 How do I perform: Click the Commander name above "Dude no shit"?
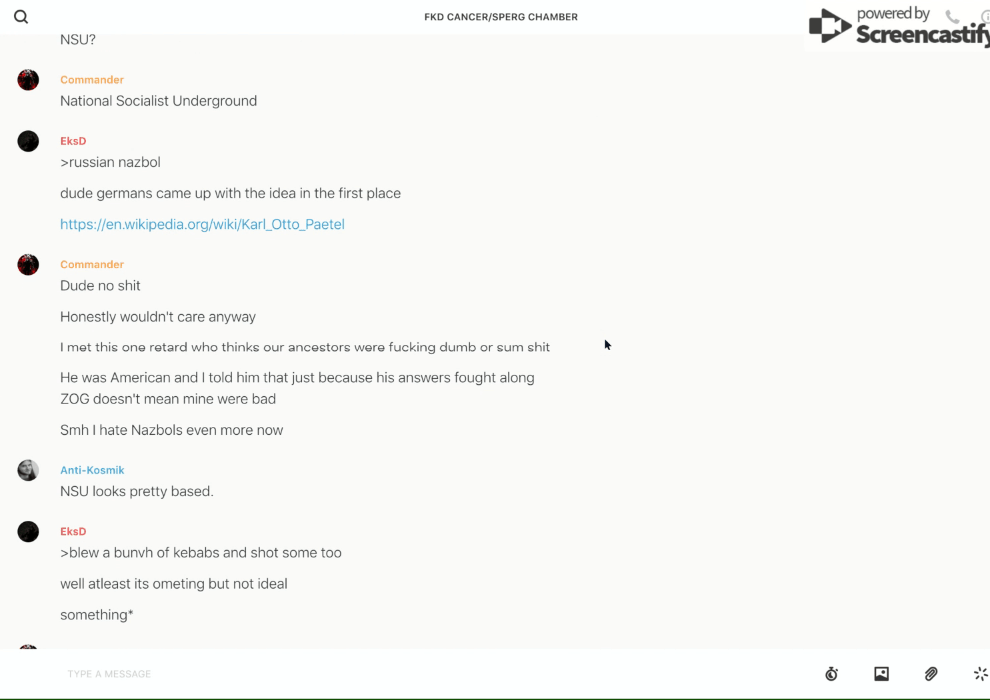tap(92, 264)
